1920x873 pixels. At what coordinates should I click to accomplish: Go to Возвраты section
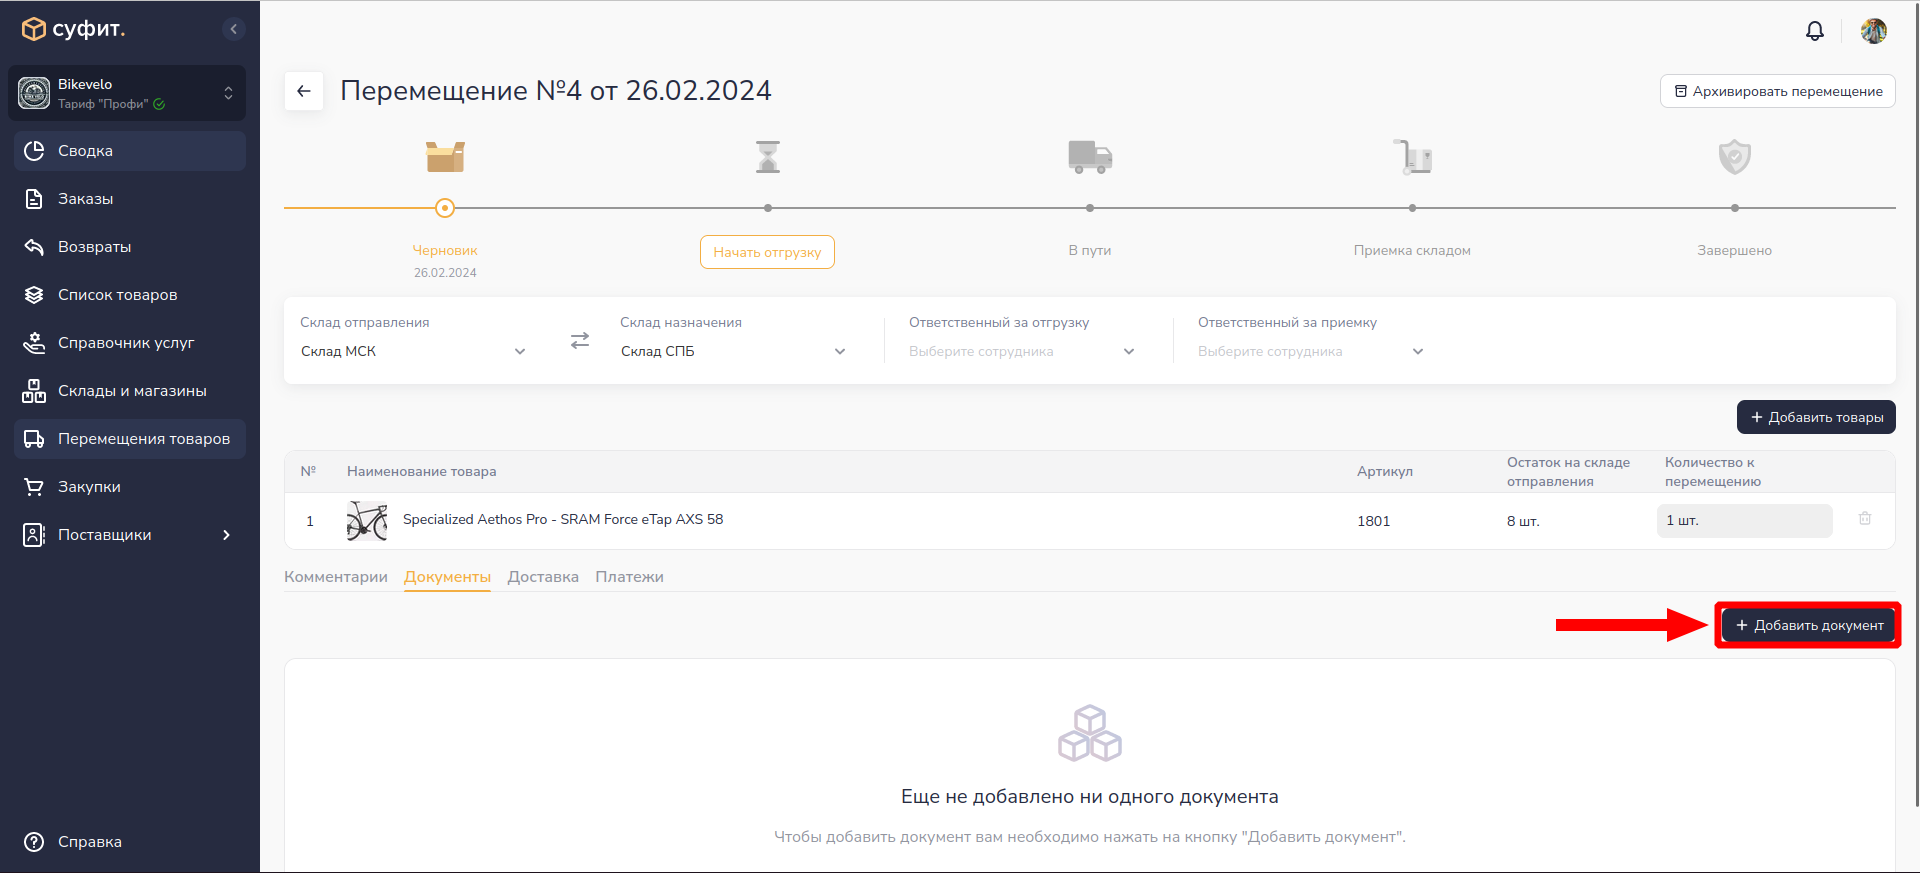point(130,247)
